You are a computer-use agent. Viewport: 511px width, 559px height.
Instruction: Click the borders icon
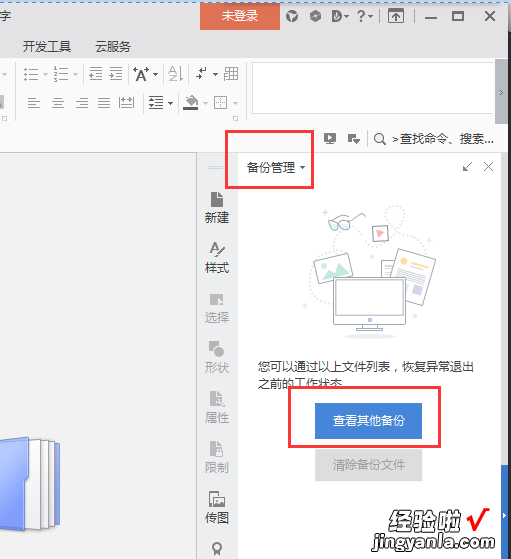click(220, 103)
